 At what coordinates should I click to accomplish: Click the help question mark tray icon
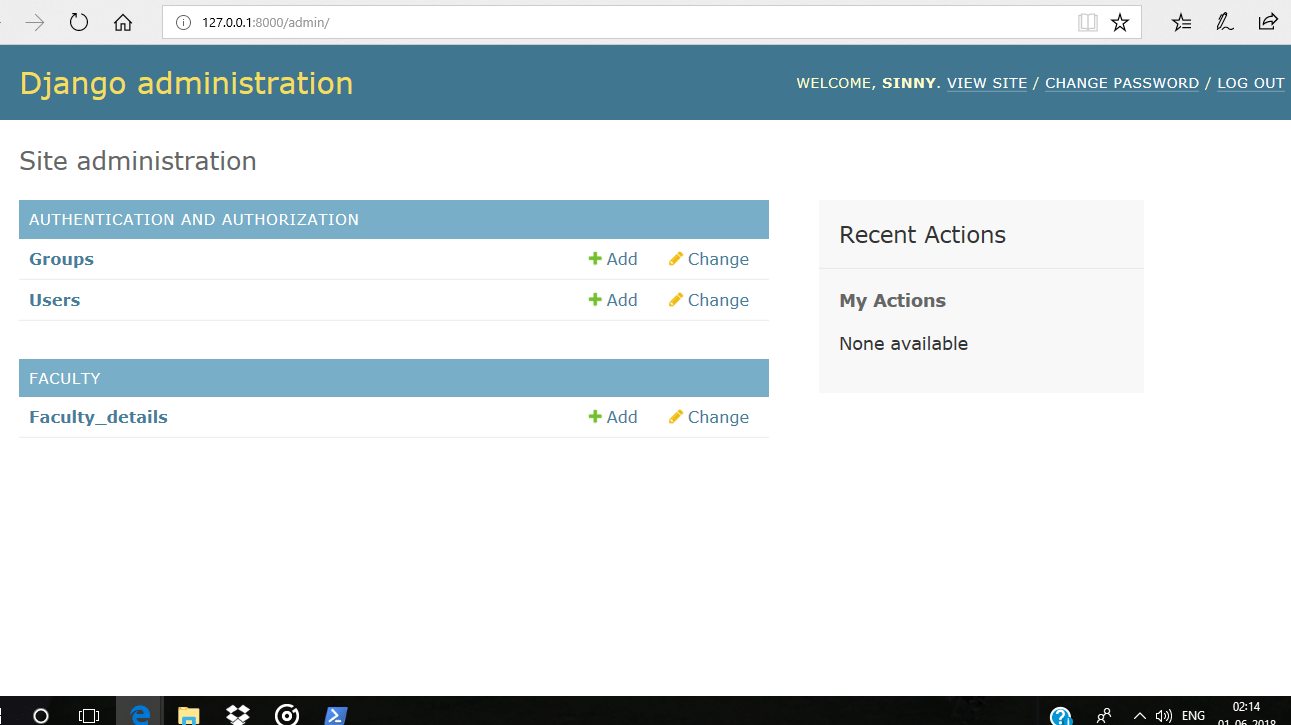[x=1061, y=716]
